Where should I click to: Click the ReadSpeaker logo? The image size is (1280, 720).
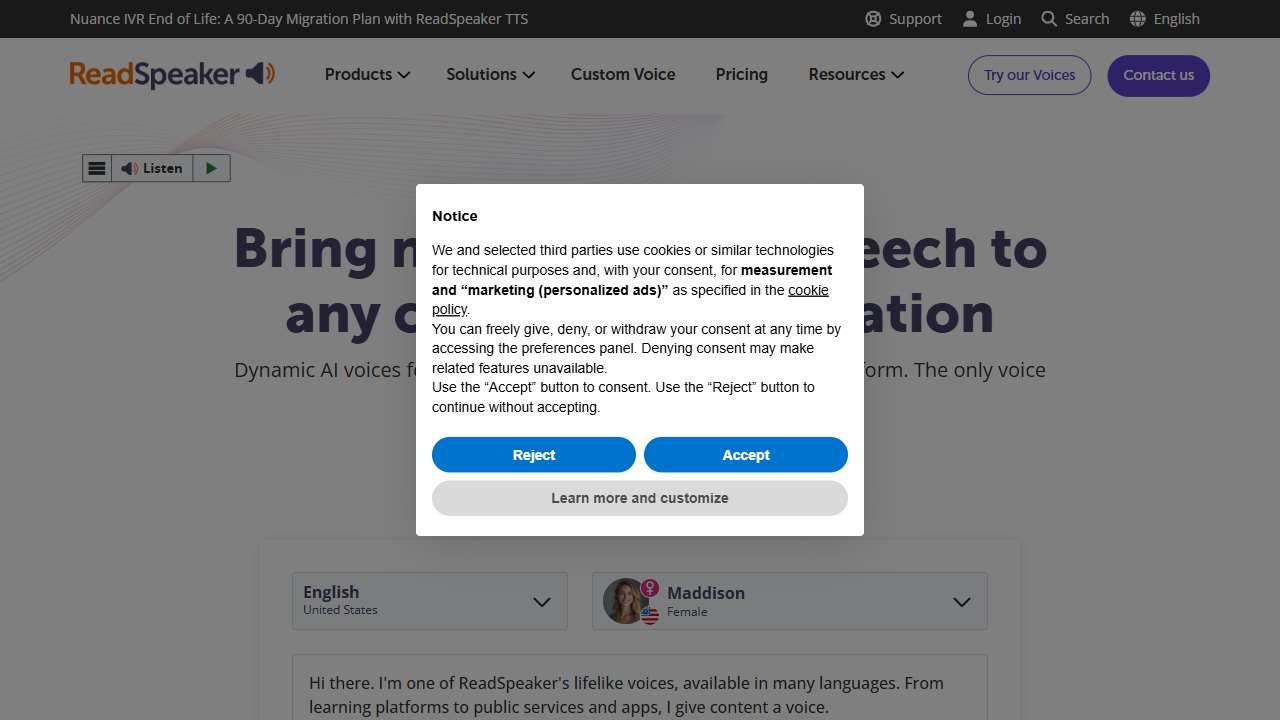(x=172, y=74)
